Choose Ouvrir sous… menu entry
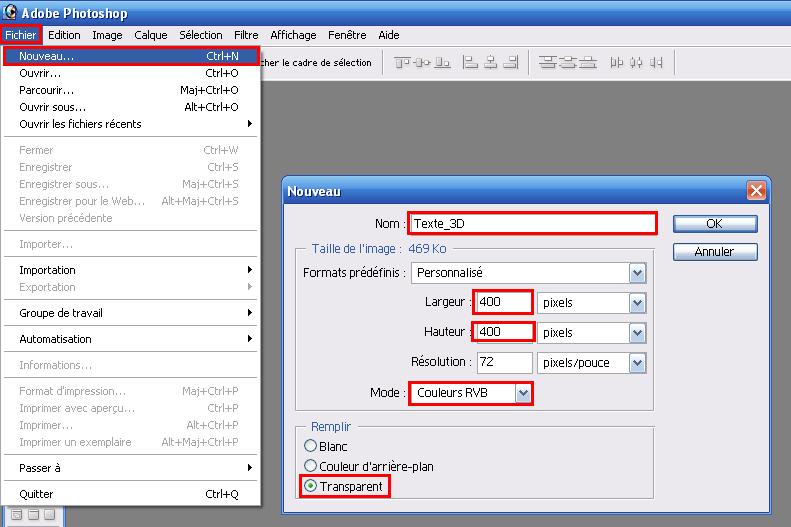This screenshot has height=527, width=791. tap(131, 107)
